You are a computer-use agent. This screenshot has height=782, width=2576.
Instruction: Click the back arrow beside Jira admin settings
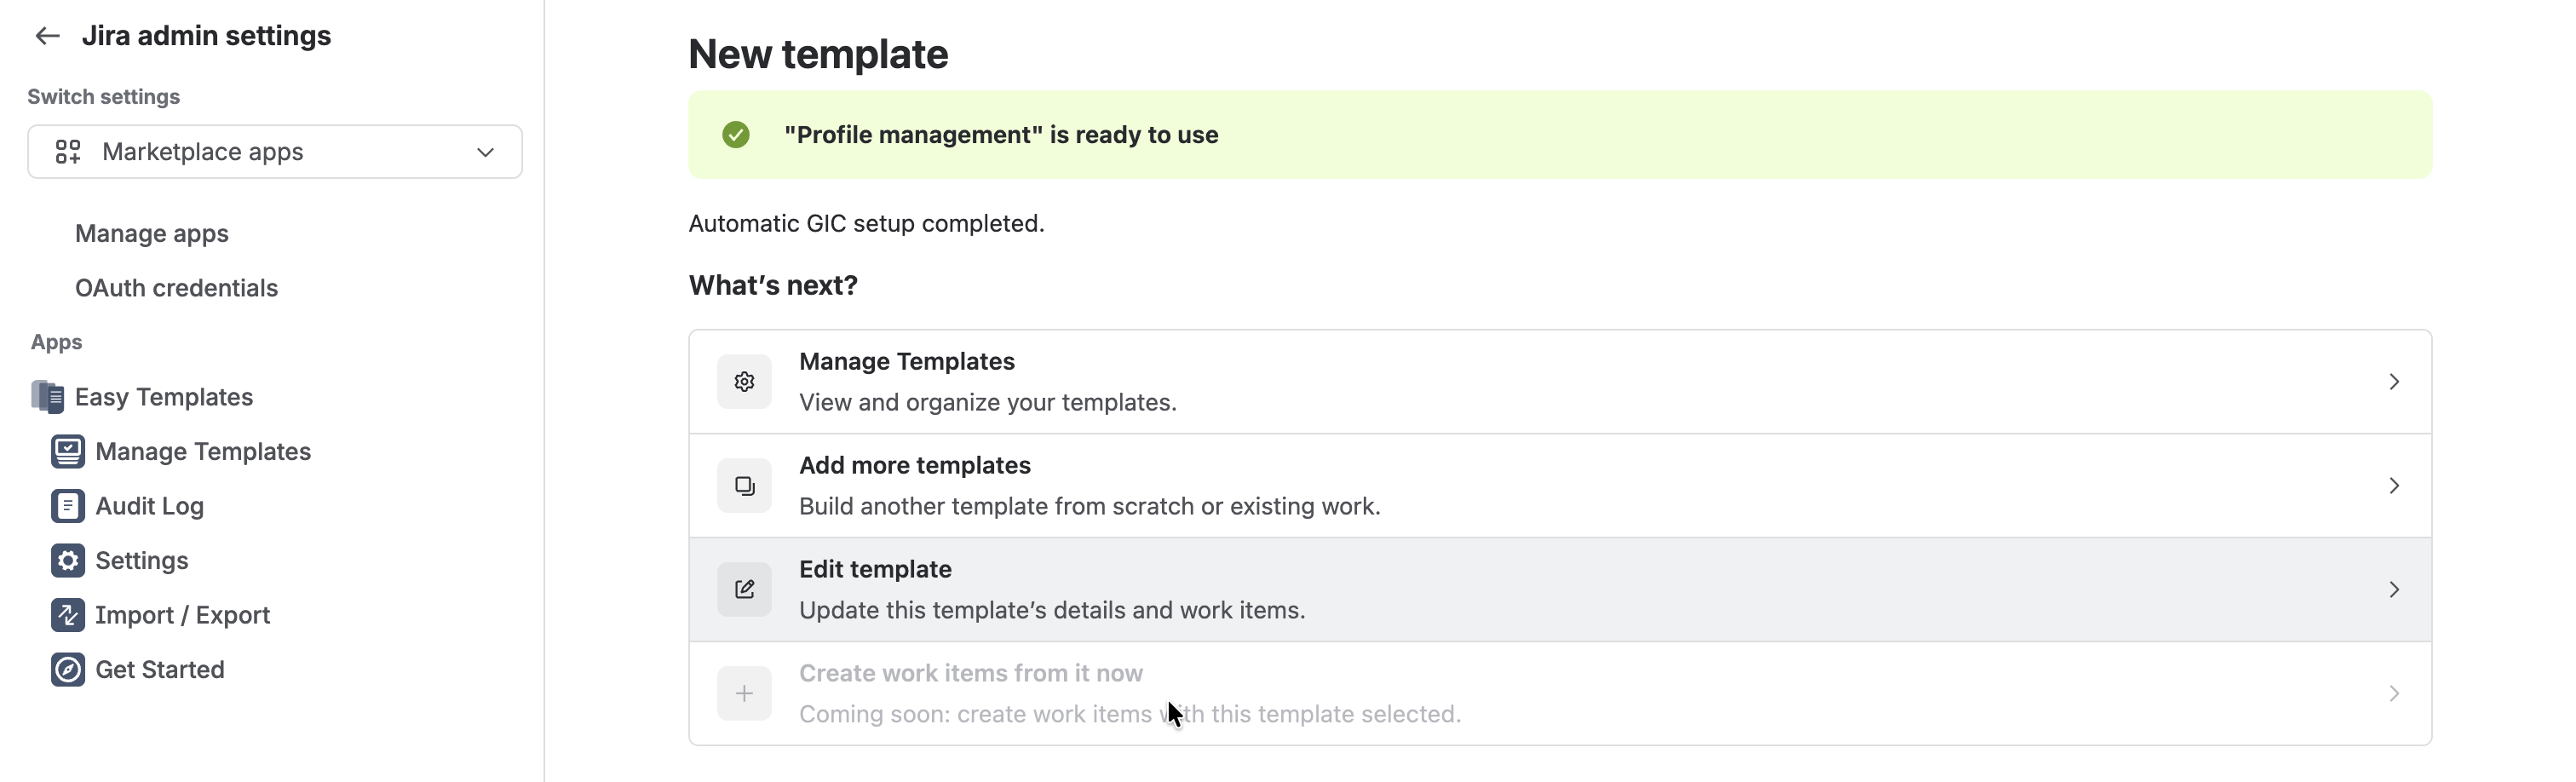pos(47,36)
